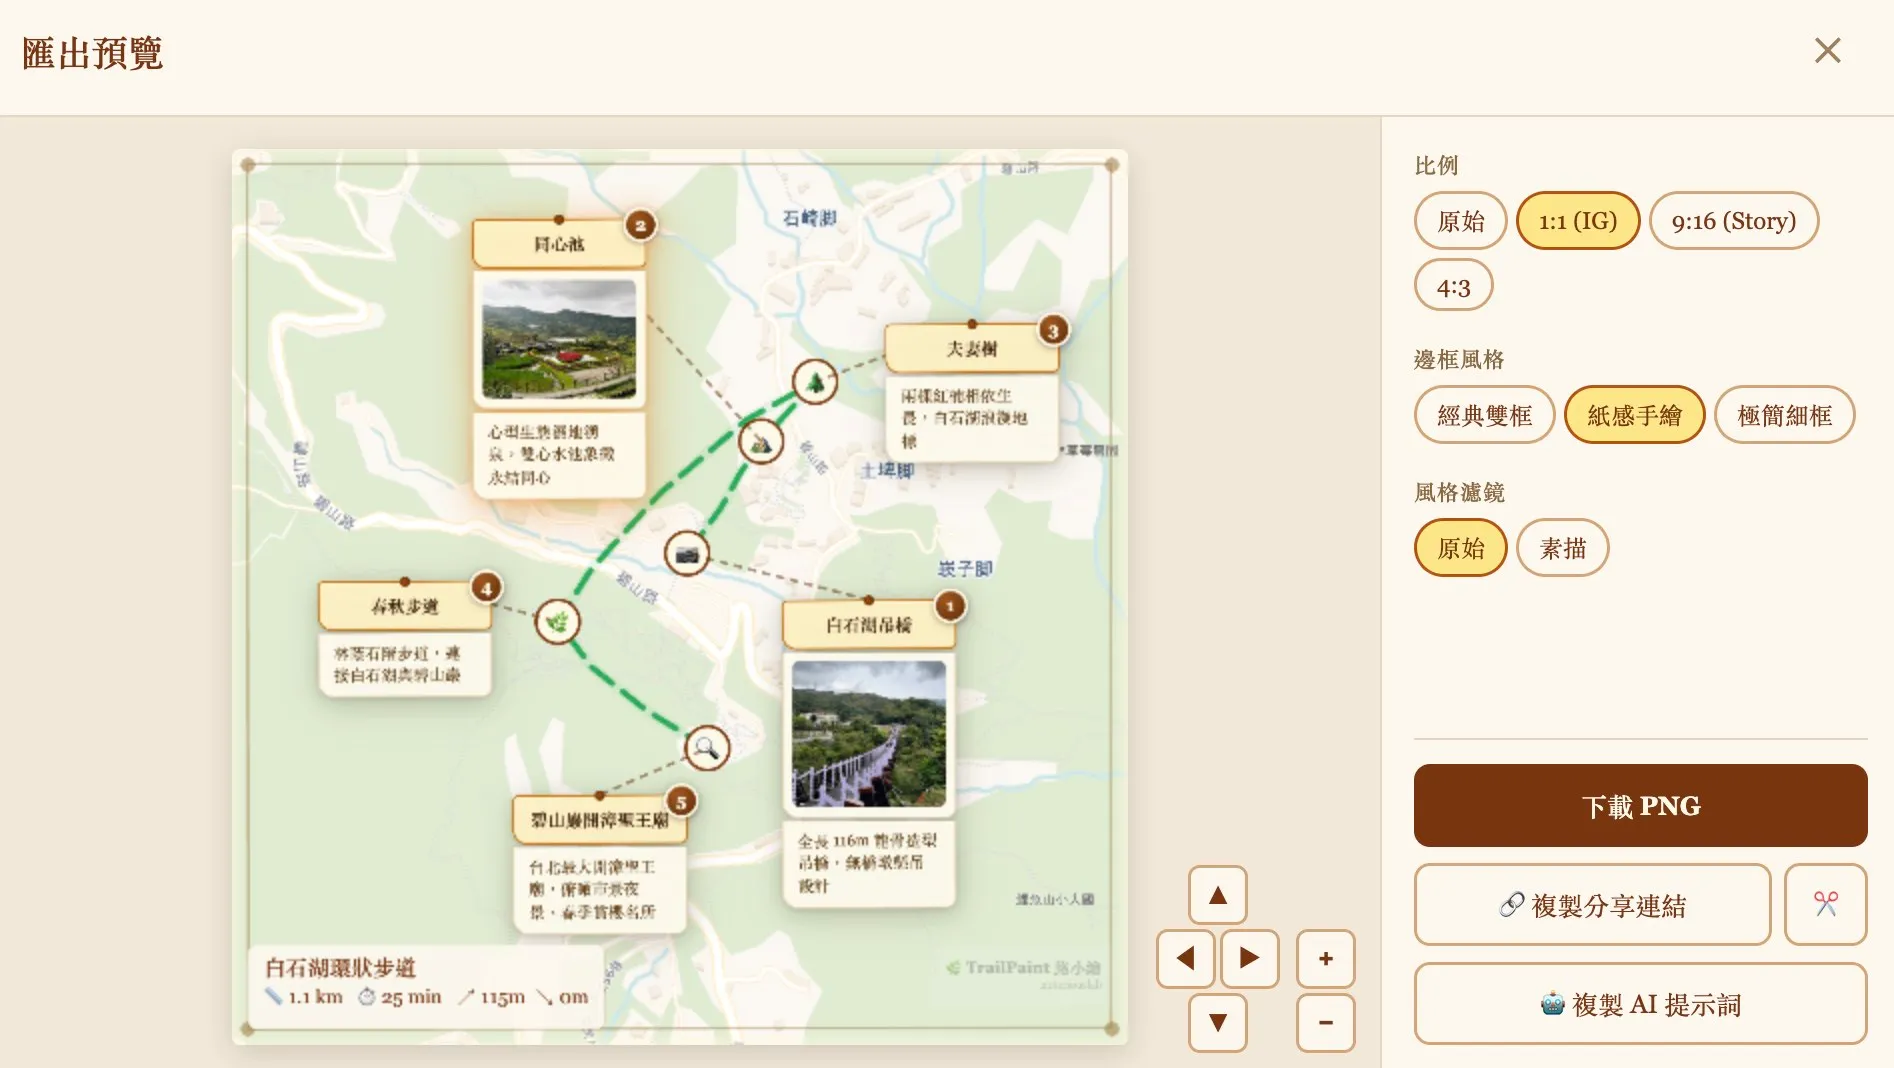Pan the map left using the left arrow
This screenshot has height=1068, width=1894.
1185,959
